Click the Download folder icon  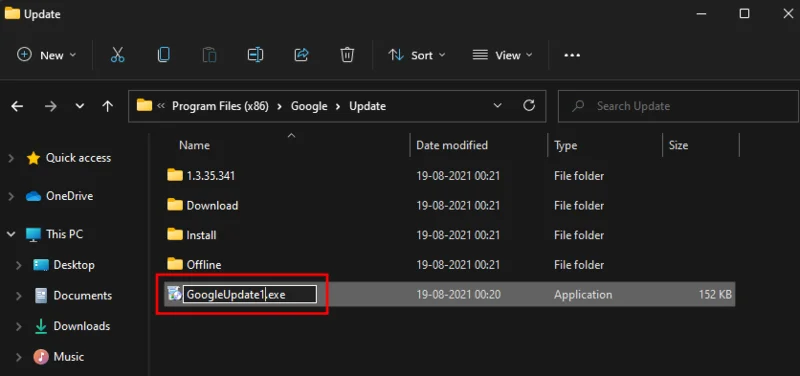tap(175, 205)
